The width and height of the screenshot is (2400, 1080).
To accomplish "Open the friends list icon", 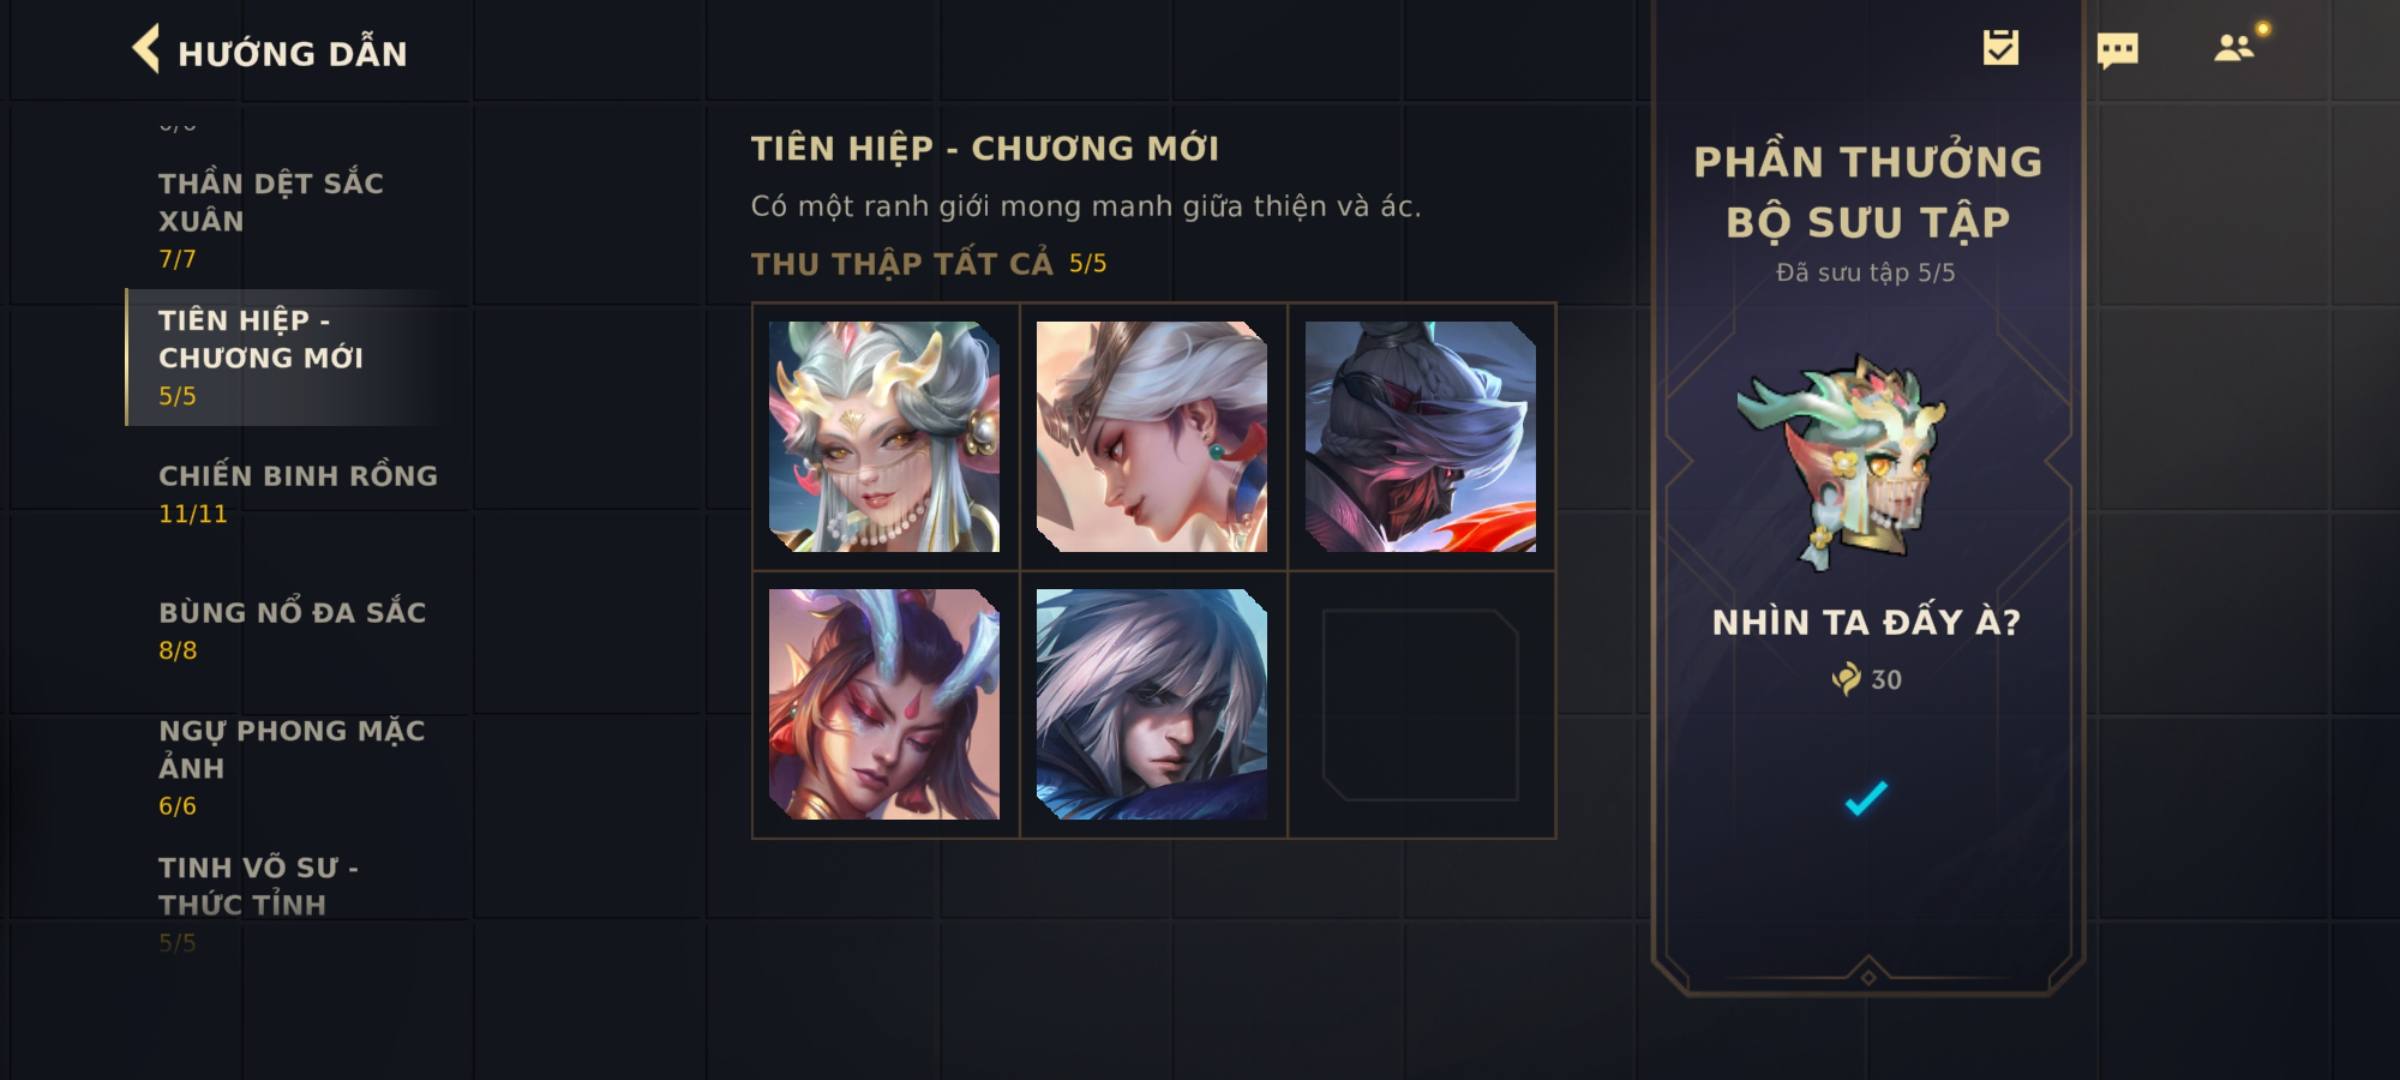I will click(x=2234, y=48).
